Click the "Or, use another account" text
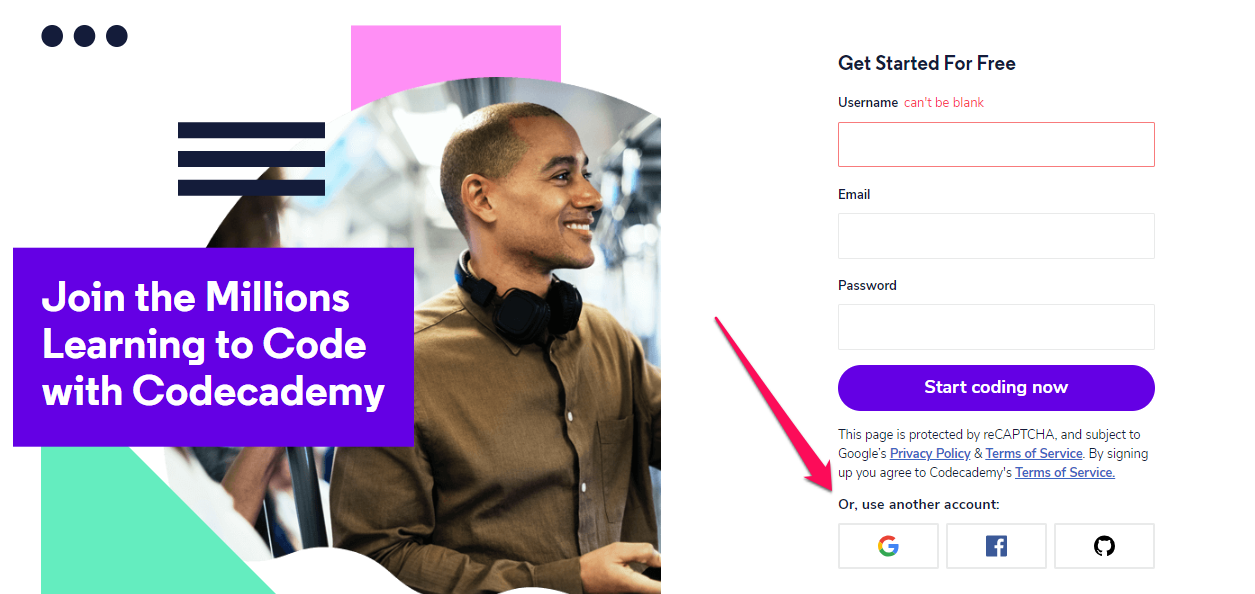This screenshot has height=594, width=1255. (919, 504)
